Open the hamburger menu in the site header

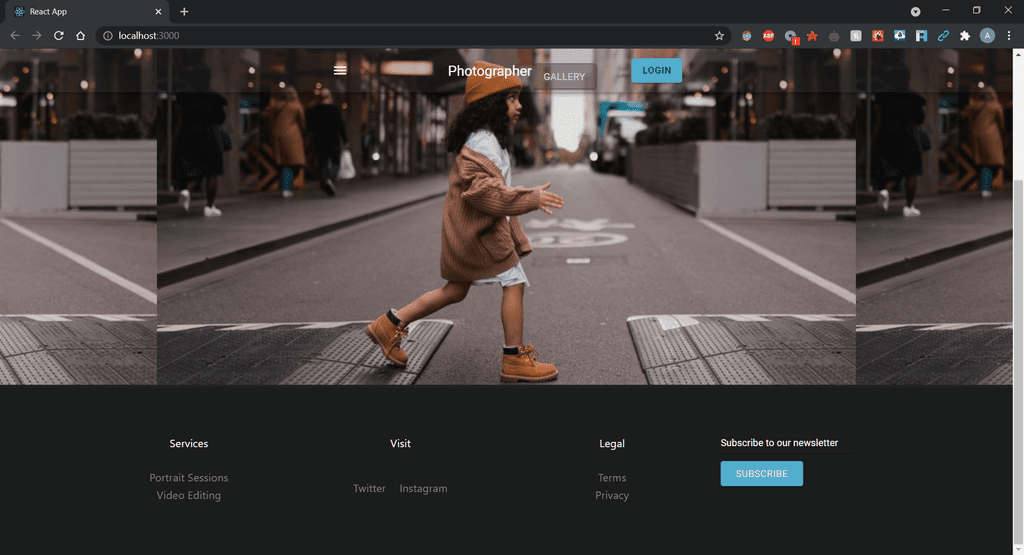340,71
